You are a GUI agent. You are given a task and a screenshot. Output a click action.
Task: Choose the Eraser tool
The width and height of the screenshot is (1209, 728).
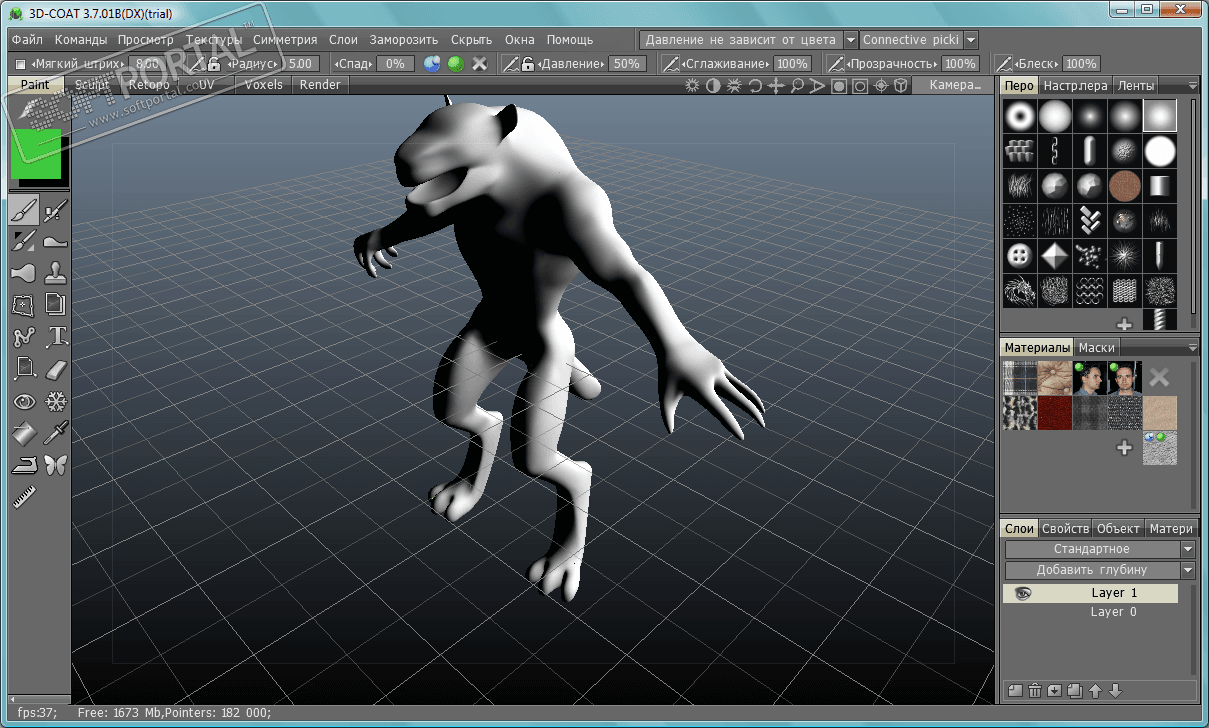[56, 369]
